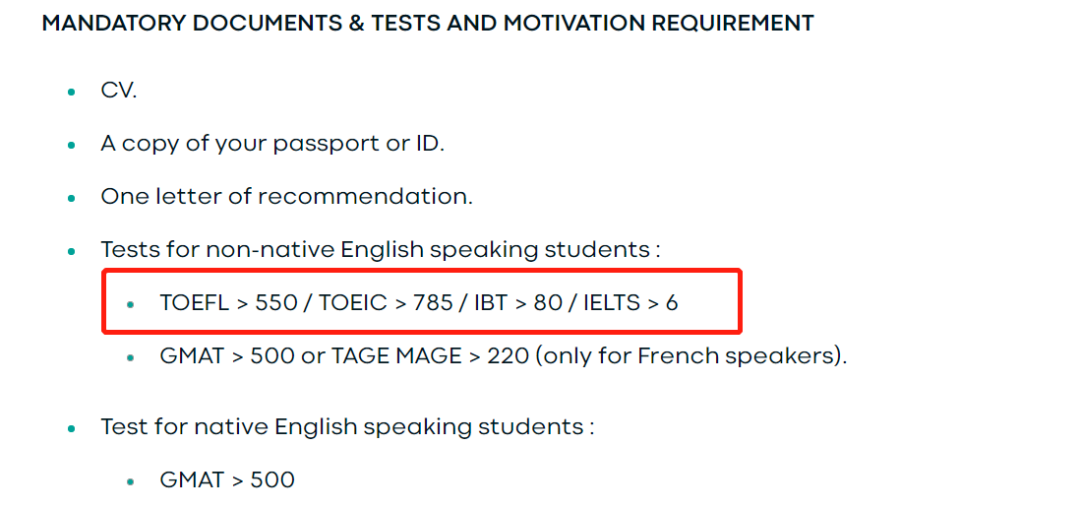Click 'GMAT > 500 or' in the non-native section
Image resolution: width=1080 pixels, height=509 pixels.
click(242, 356)
